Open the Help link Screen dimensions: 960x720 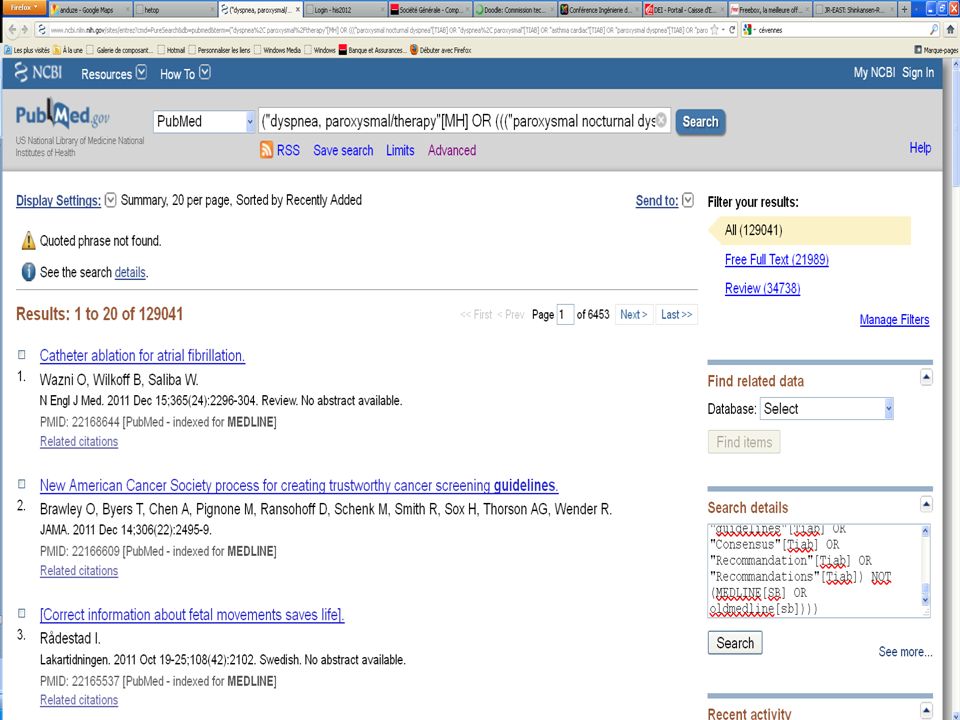(920, 148)
